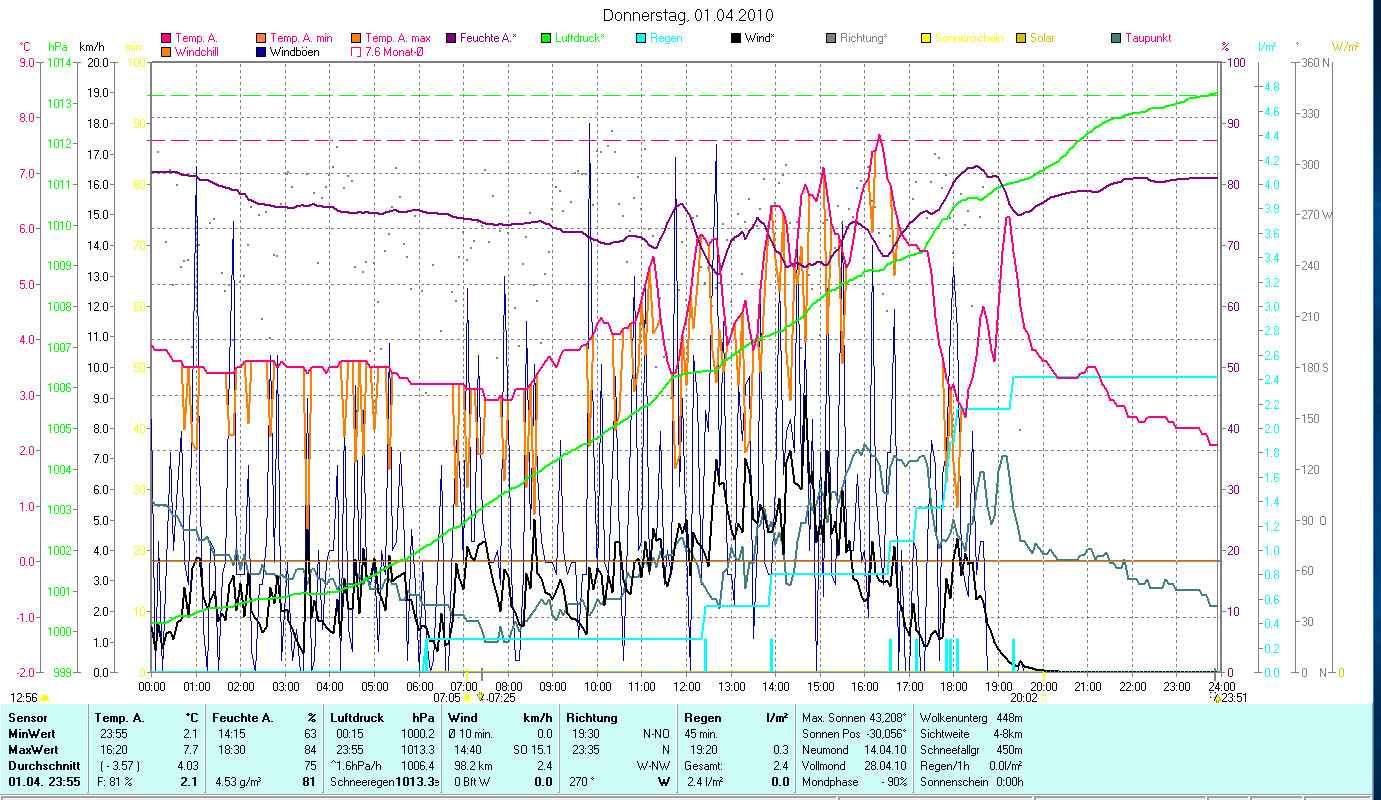Click the Sonnenschein 0.00h entry
The width and height of the screenshot is (1381, 800).
click(x=970, y=782)
